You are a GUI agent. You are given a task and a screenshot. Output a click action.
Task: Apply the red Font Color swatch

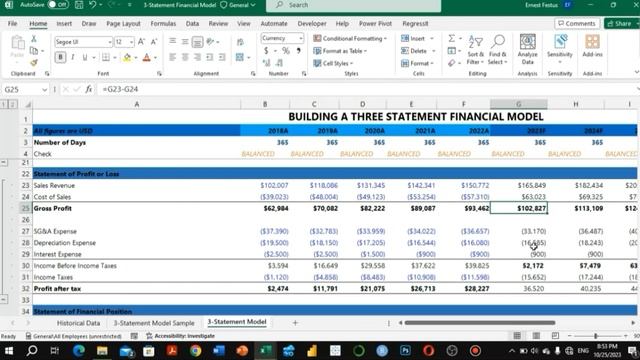pyautogui.click(x=147, y=58)
